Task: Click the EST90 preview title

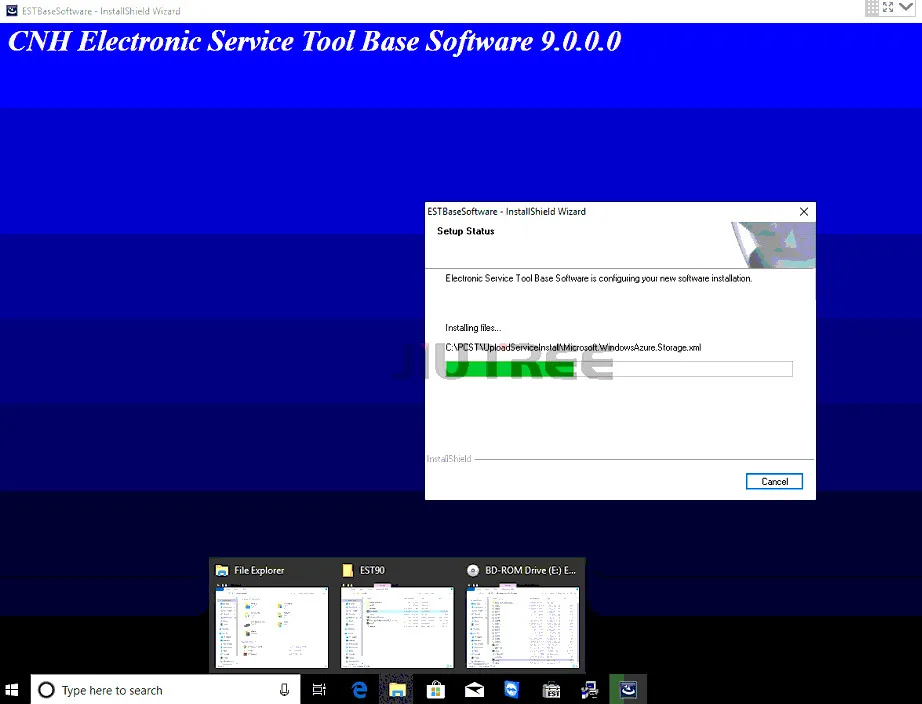Action: click(372, 570)
